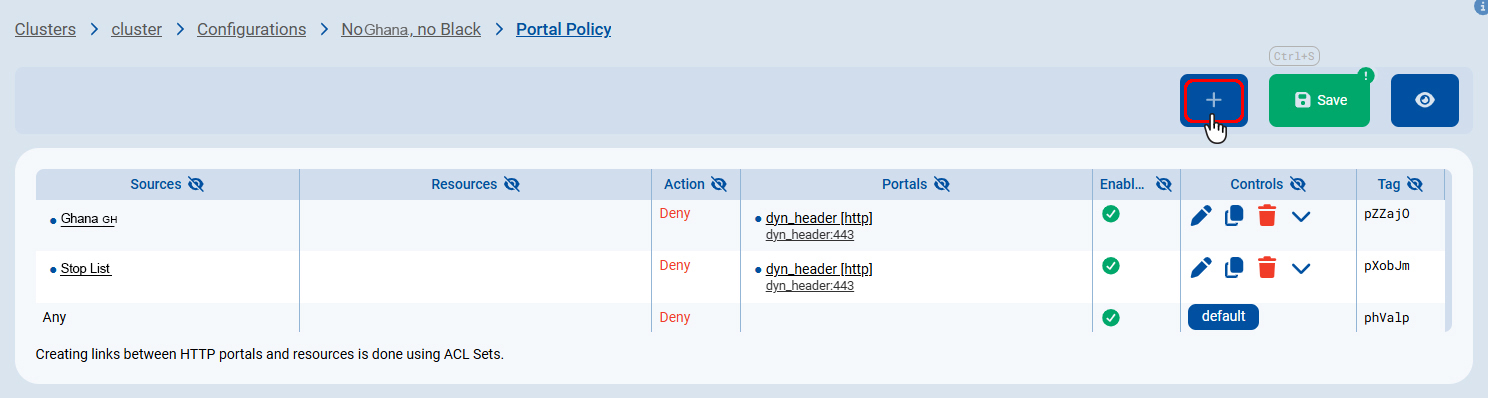Image resolution: width=1488 pixels, height=398 pixels.
Task: Toggle enabled checkmark for Stop List rule
Action: [x=1110, y=265]
